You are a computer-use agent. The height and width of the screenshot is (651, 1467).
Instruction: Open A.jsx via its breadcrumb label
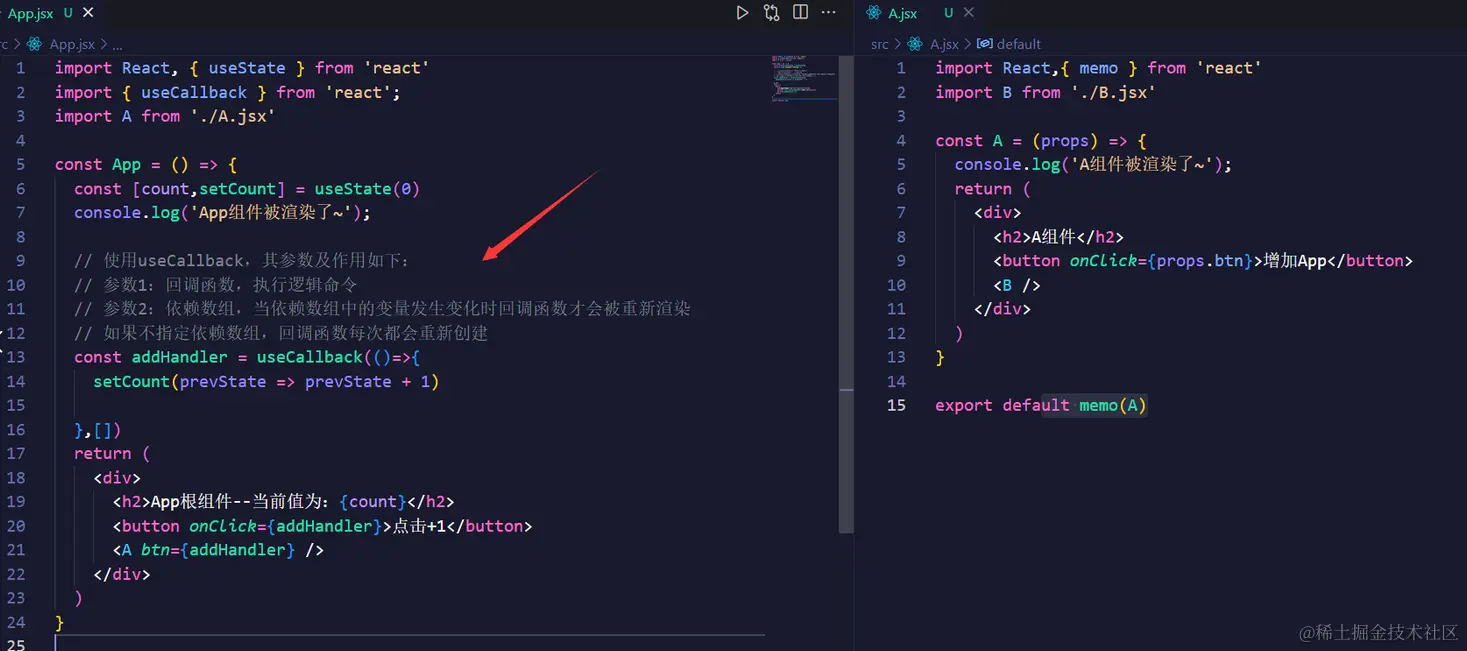944,44
